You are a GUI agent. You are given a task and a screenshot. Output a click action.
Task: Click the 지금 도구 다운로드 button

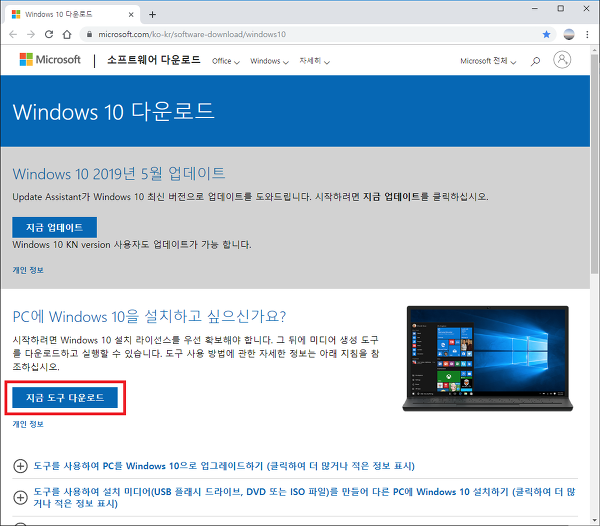click(x=65, y=397)
